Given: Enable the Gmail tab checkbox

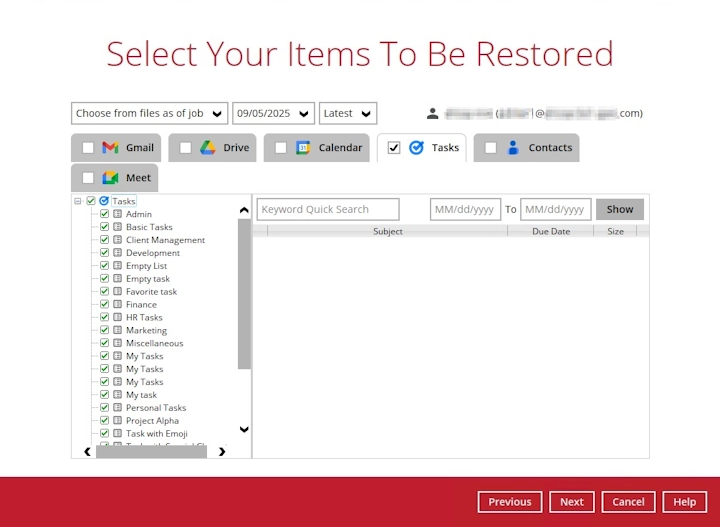Looking at the screenshot, I should point(88,148).
